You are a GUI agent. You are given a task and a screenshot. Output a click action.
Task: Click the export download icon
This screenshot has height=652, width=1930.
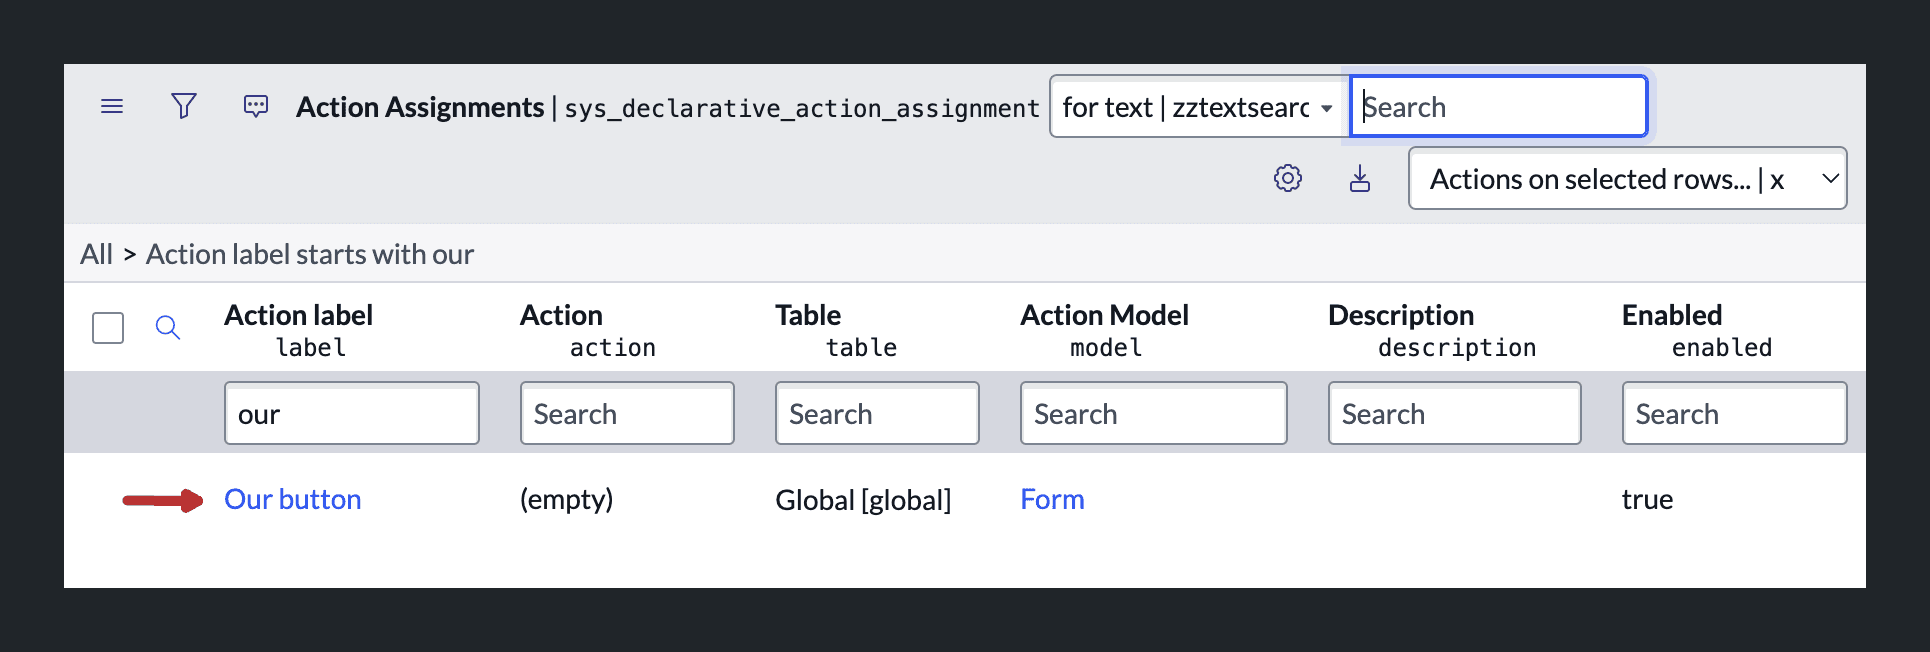(1360, 178)
